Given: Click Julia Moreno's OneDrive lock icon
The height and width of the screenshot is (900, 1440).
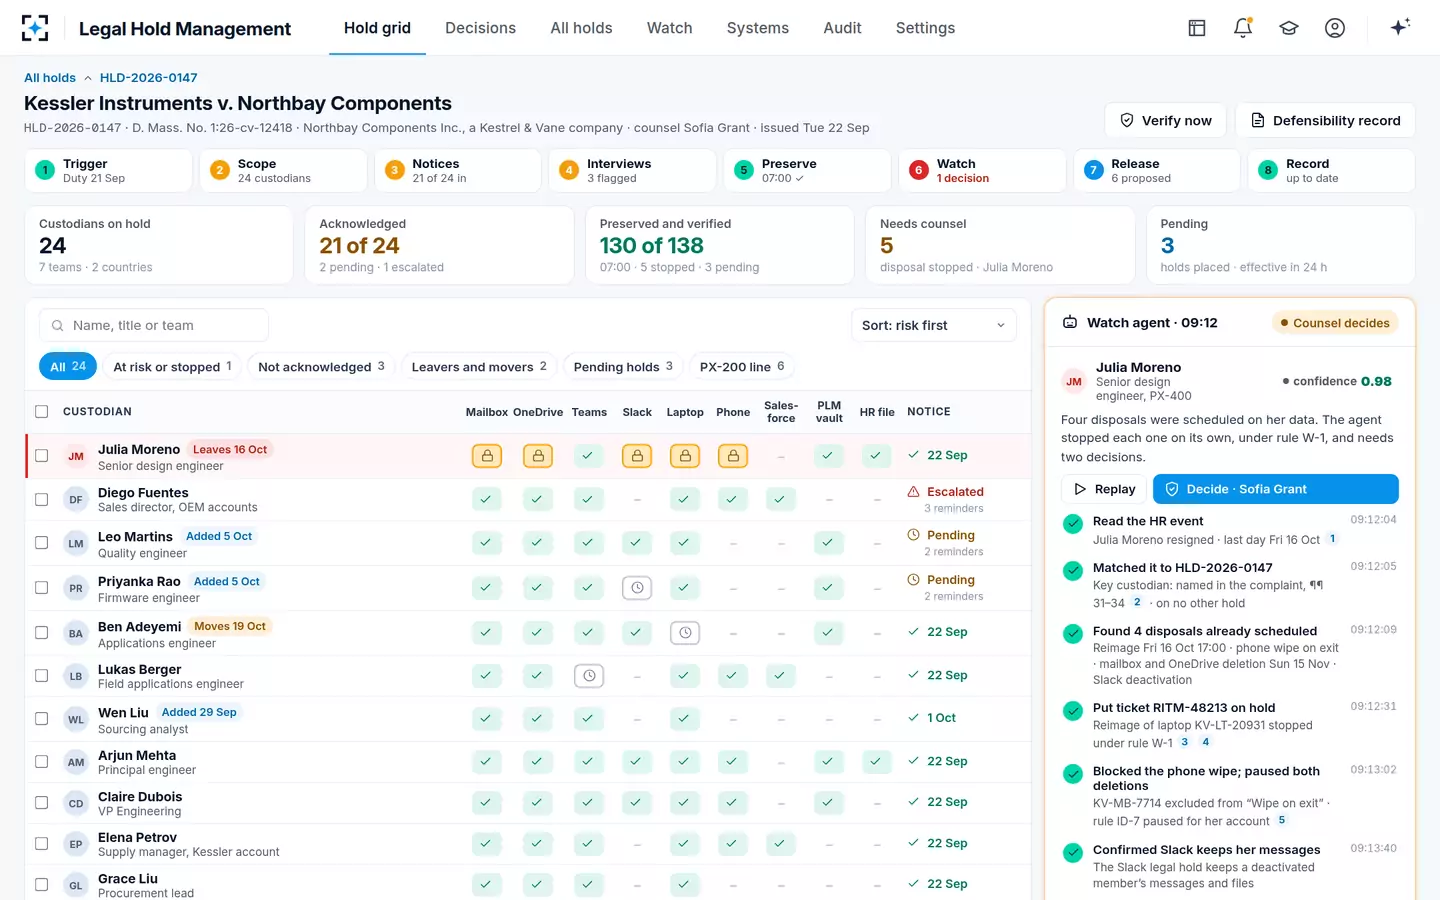Looking at the screenshot, I should (538, 456).
